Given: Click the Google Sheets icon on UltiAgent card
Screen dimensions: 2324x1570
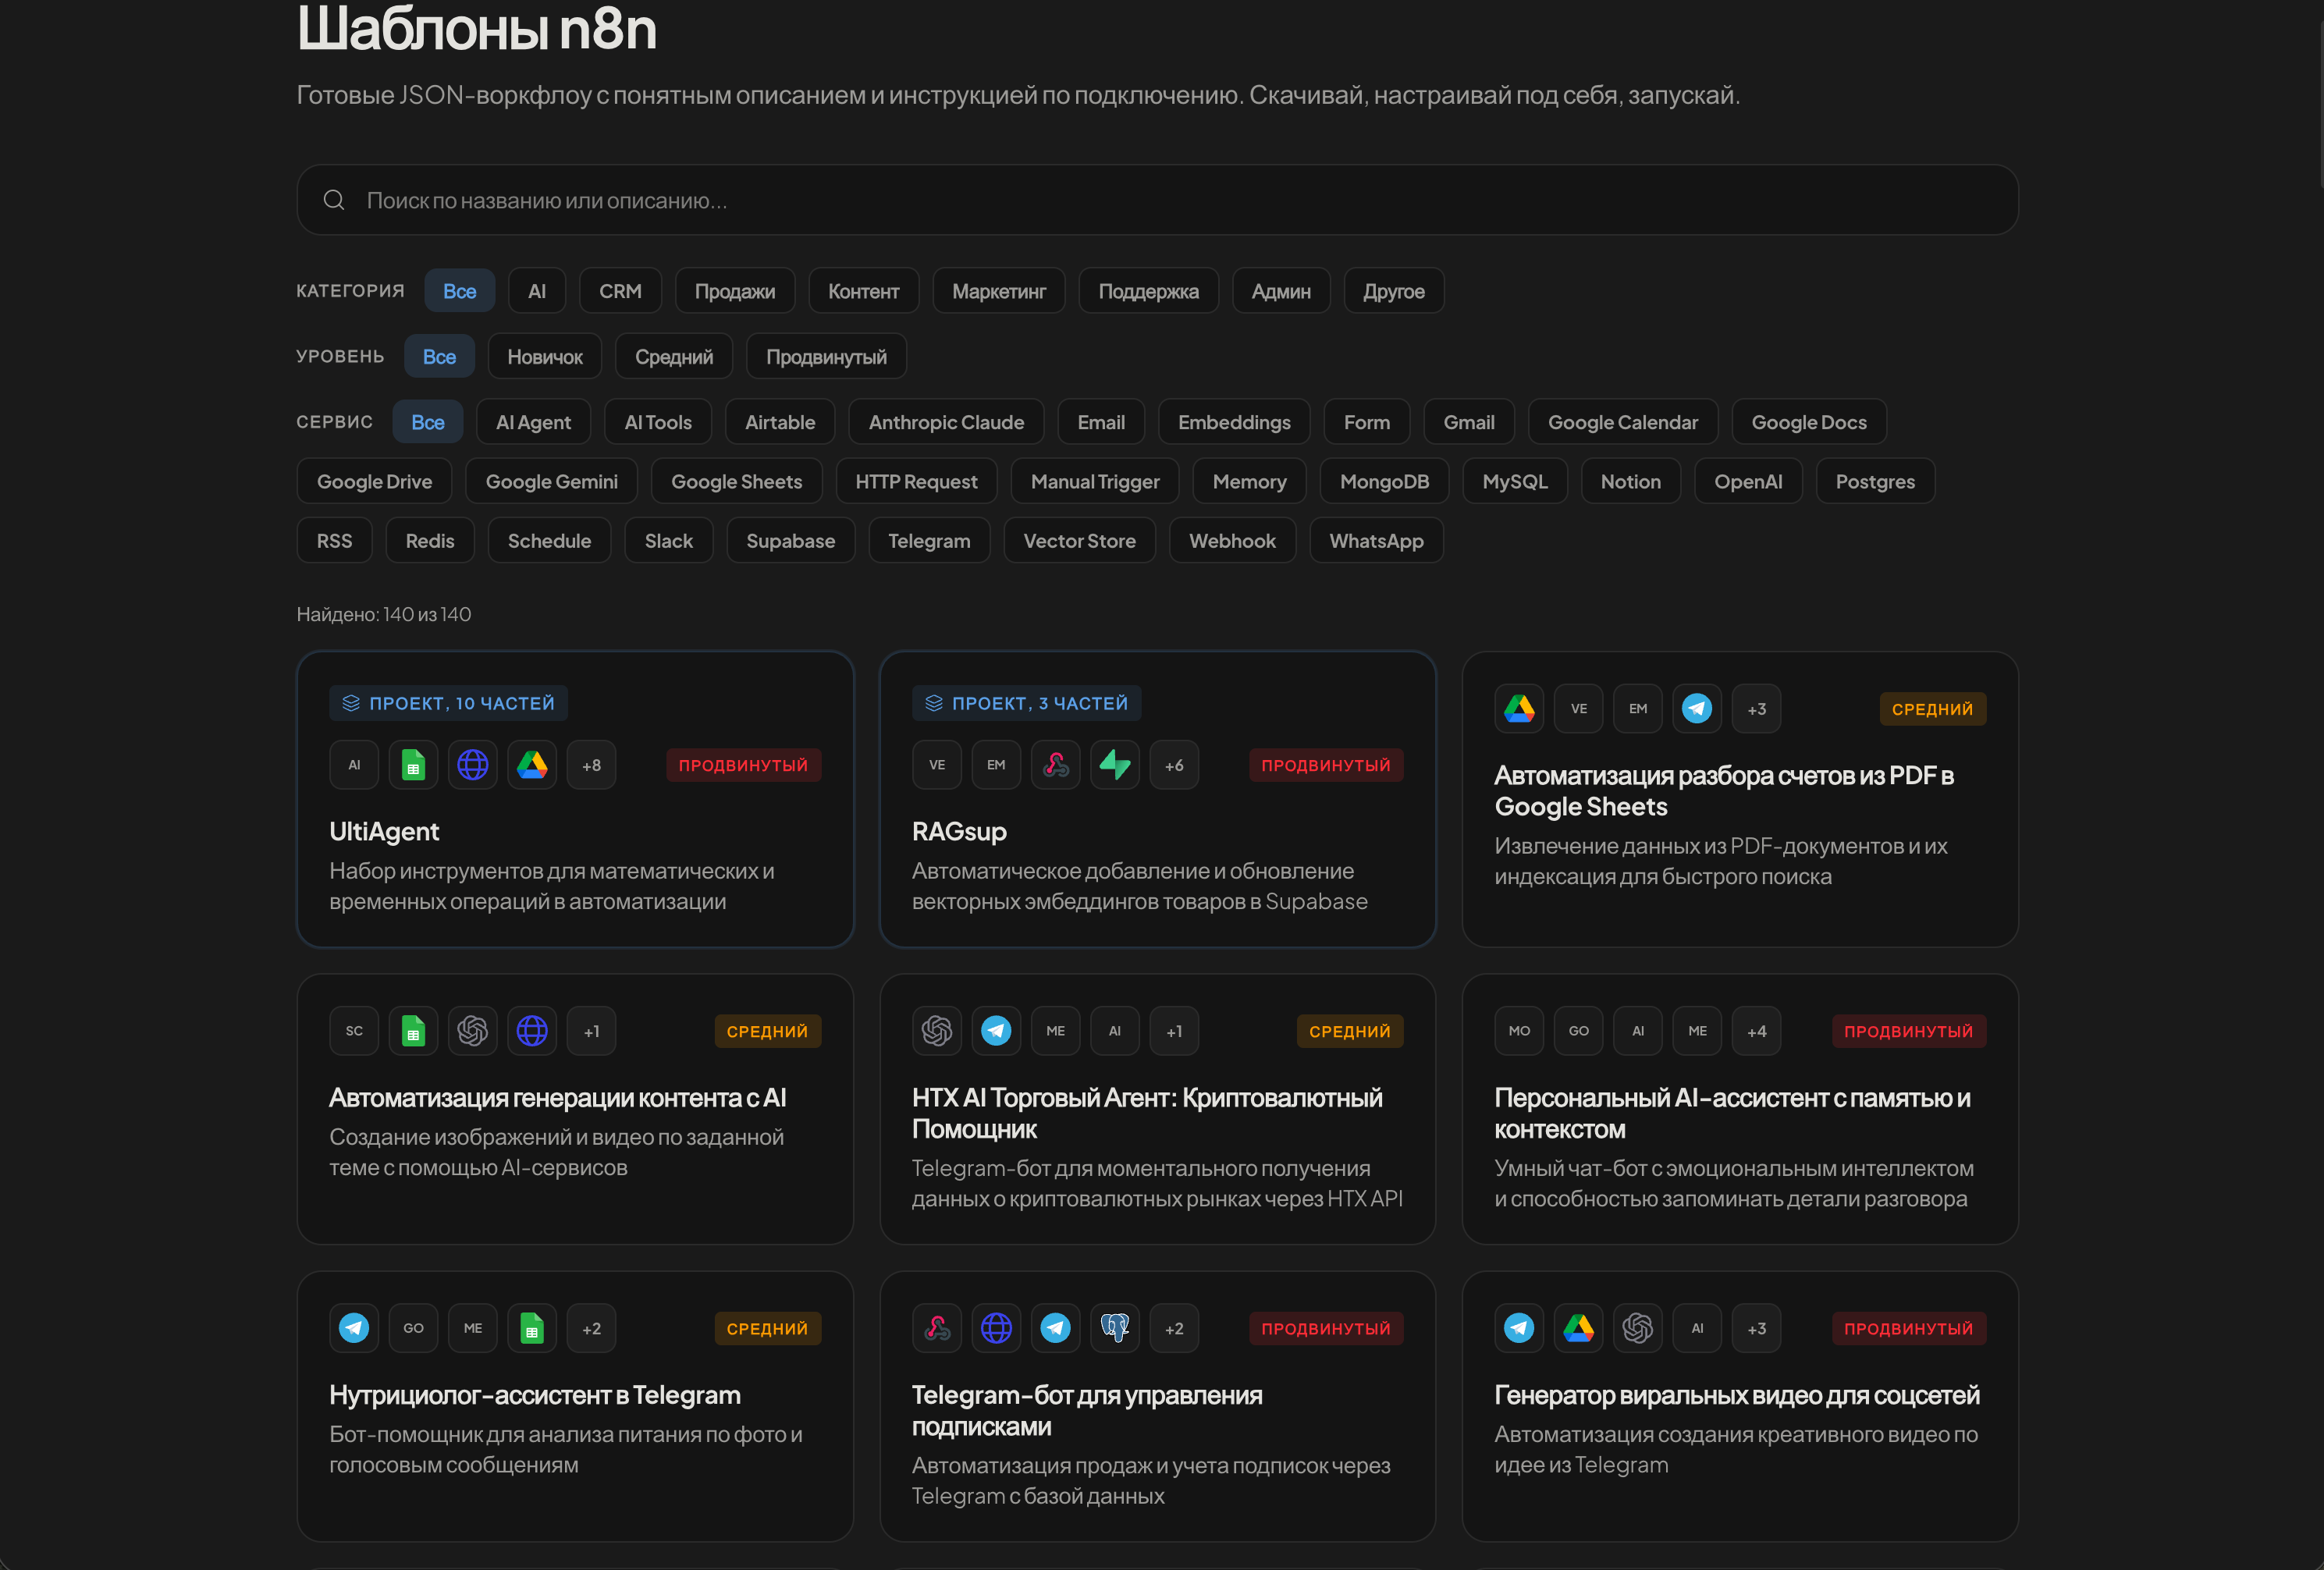Looking at the screenshot, I should [413, 765].
